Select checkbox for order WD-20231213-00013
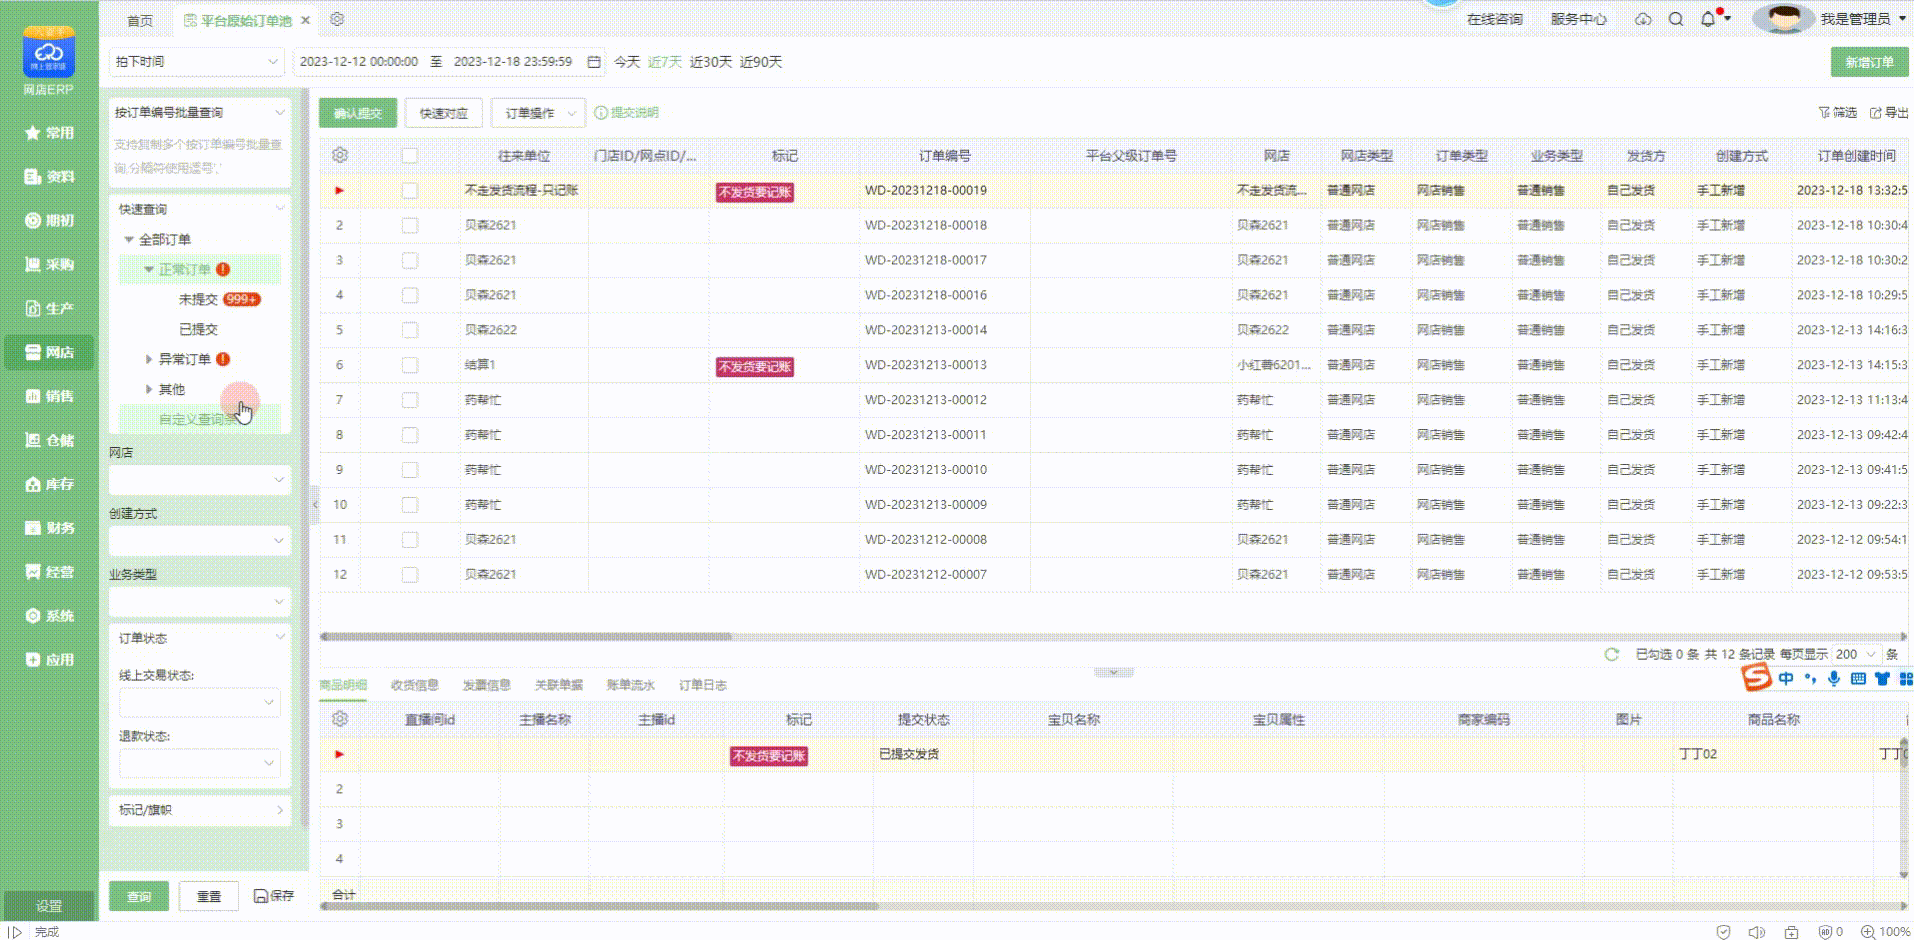1914x940 pixels. tap(409, 365)
